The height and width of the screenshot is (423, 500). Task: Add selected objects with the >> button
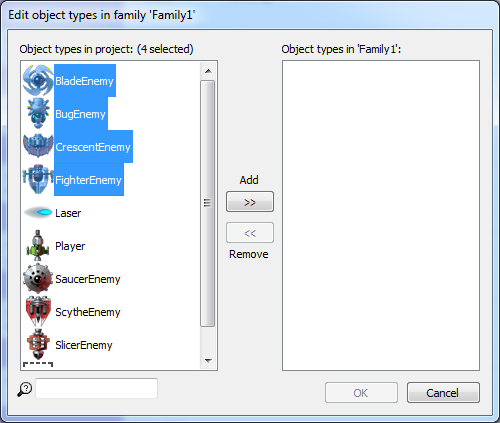(x=250, y=202)
